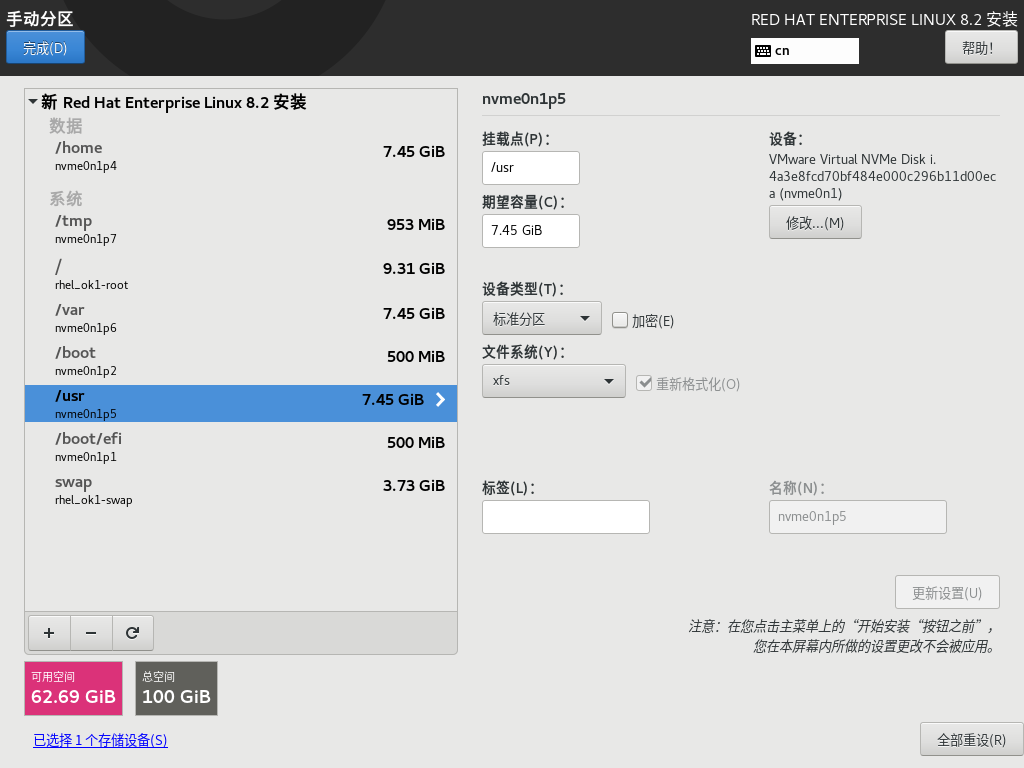Select the /boot/efi nvme0n1p1 partition row
This screenshot has height=768, width=1024.
241,447
